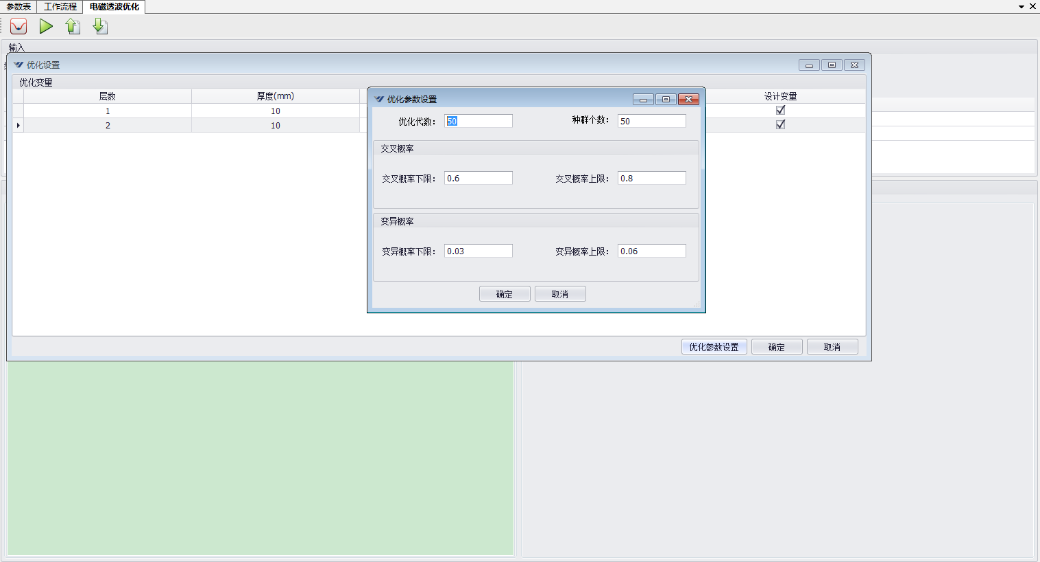Click the dropdown arrow at top-right of tab bar
The height and width of the screenshot is (562, 1040).
tap(1021, 6)
